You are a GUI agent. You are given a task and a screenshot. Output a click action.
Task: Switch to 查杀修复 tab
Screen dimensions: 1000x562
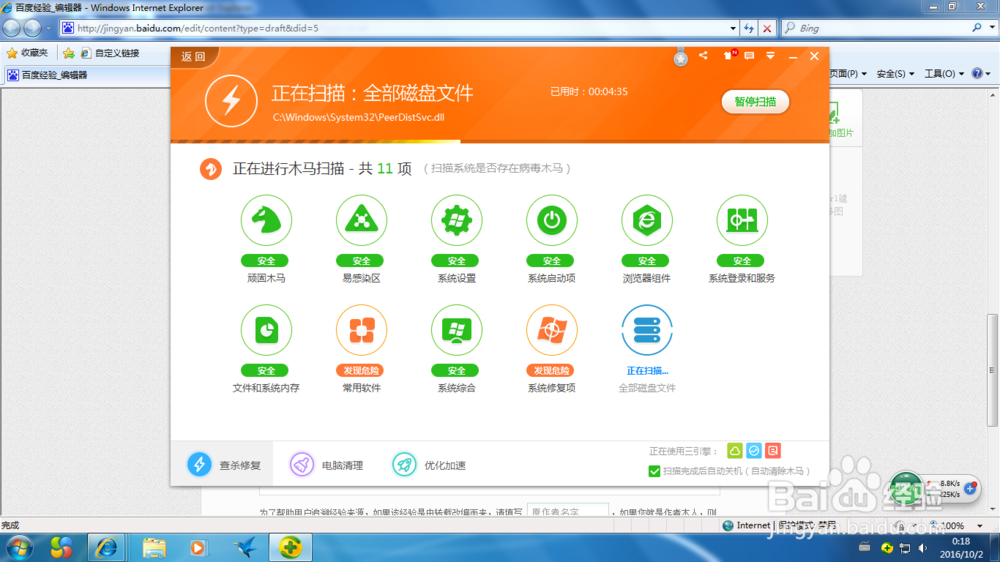tap(223, 464)
